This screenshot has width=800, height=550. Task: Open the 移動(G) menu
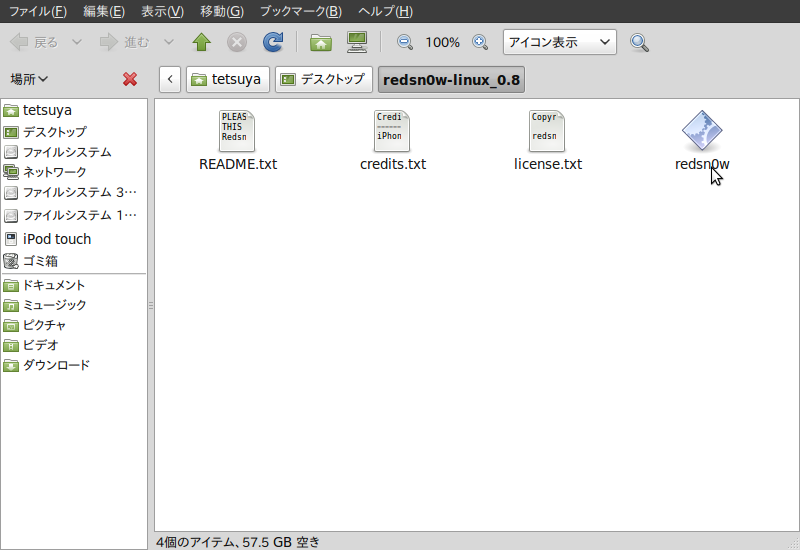(222, 11)
